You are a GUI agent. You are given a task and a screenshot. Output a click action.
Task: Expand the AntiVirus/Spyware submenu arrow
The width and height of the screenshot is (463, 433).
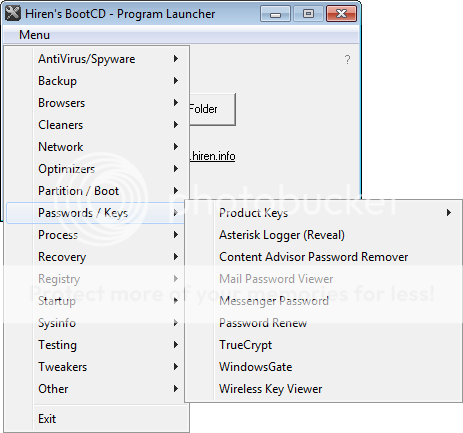pyautogui.click(x=176, y=59)
